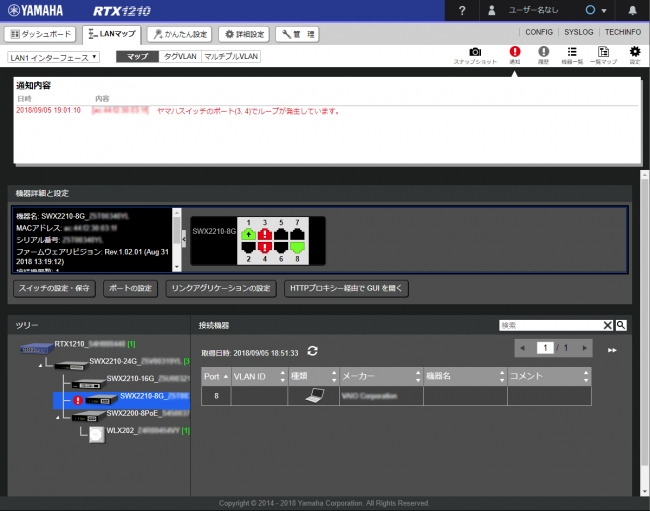Collapse the SWX2210-24G tree node
Viewport: 650px width, 511px height.
click(41, 365)
